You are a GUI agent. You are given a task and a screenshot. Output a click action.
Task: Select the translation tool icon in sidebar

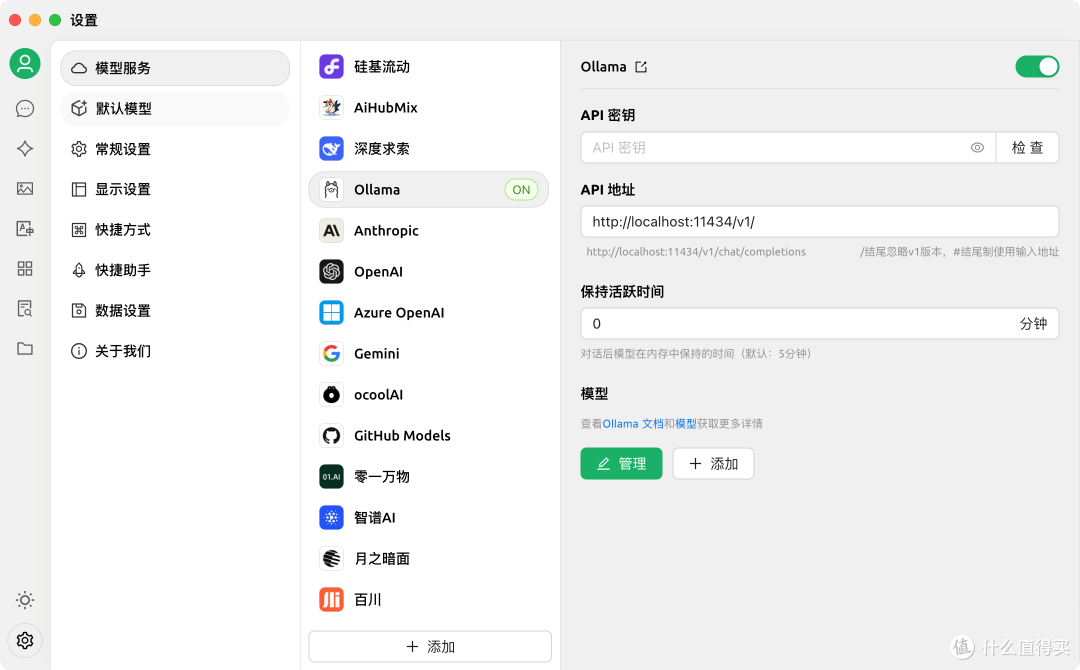point(25,228)
